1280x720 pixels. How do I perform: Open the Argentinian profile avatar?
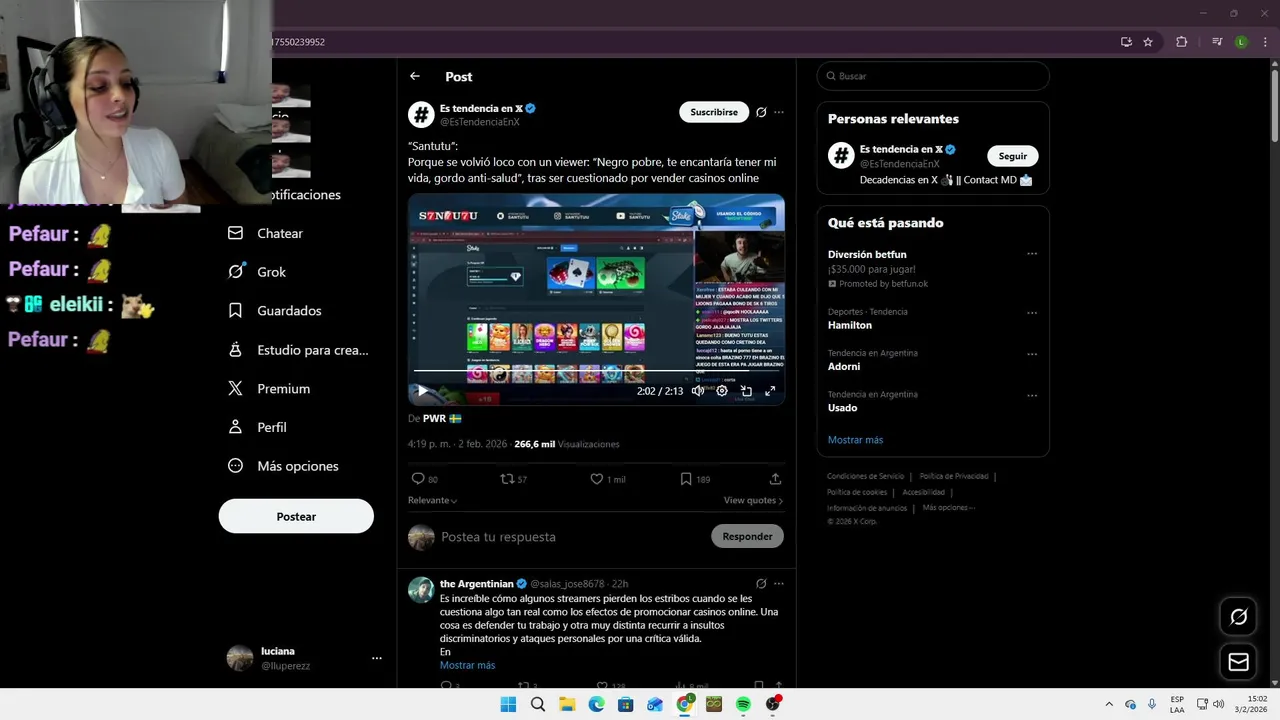coord(421,590)
